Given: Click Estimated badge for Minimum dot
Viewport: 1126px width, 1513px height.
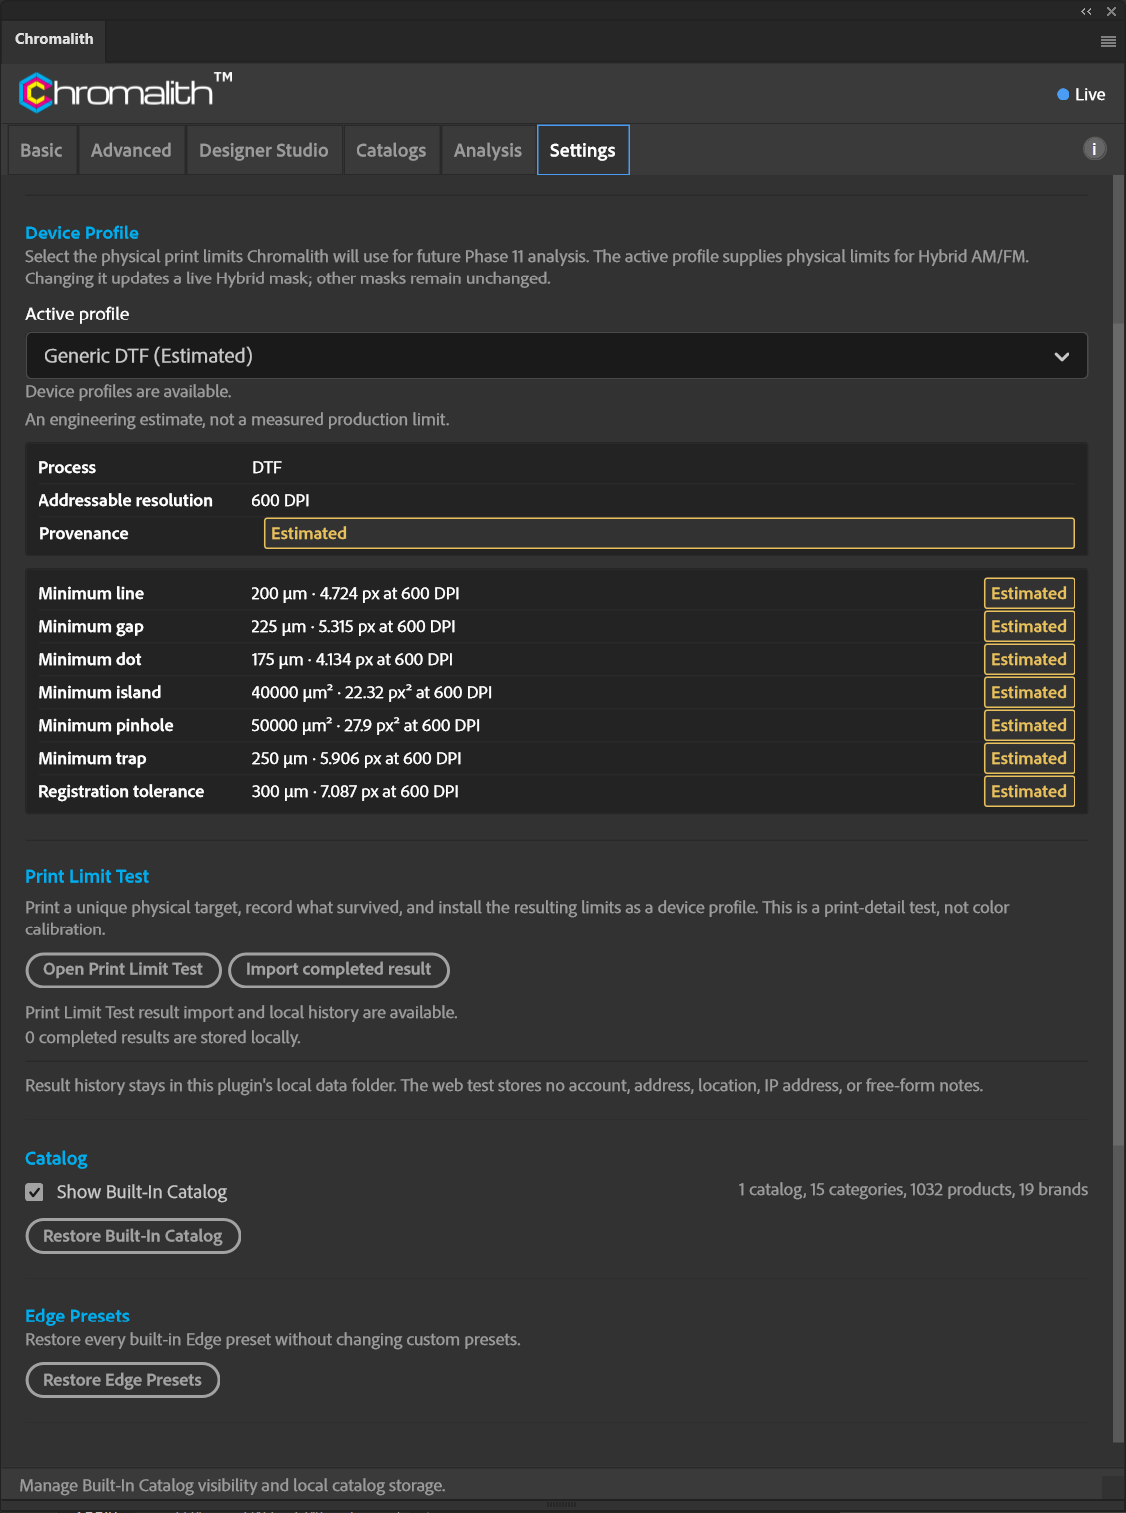Looking at the screenshot, I should (1029, 659).
